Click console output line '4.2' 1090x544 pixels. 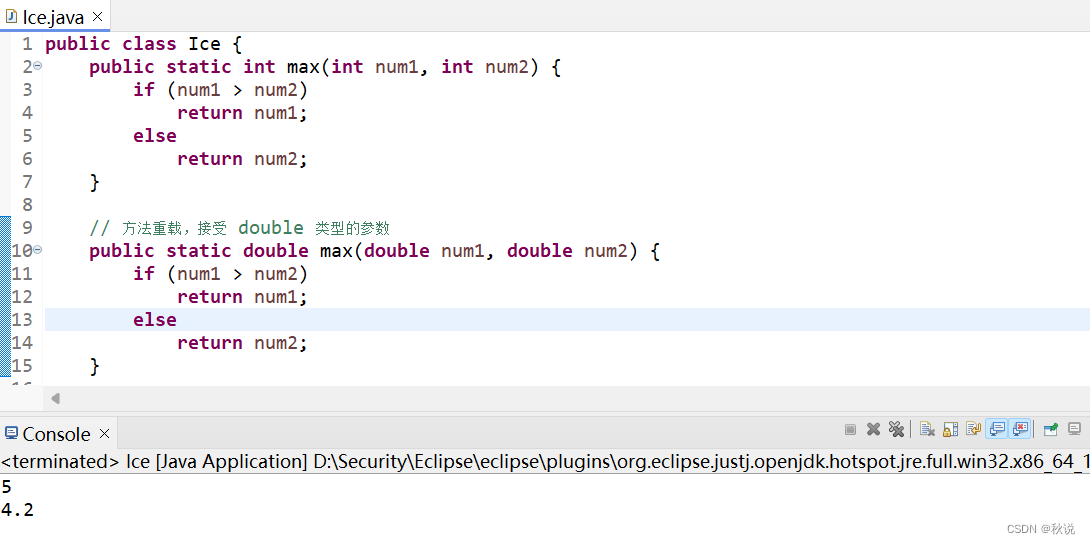(17, 511)
